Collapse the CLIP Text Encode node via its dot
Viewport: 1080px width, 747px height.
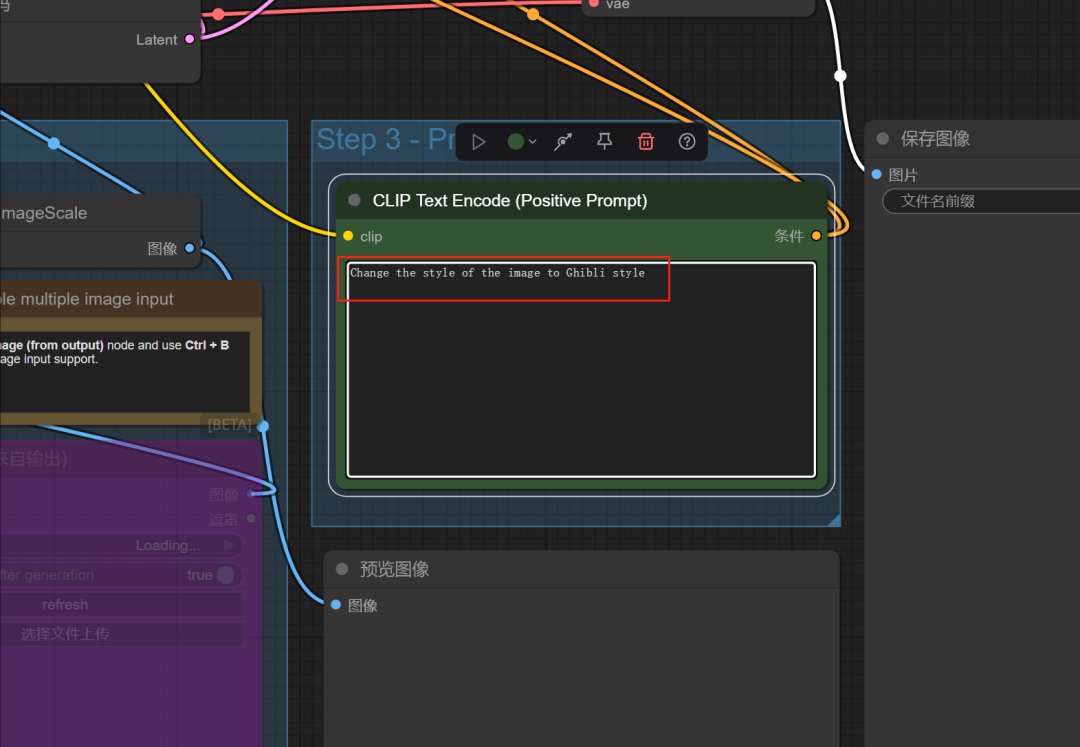354,200
